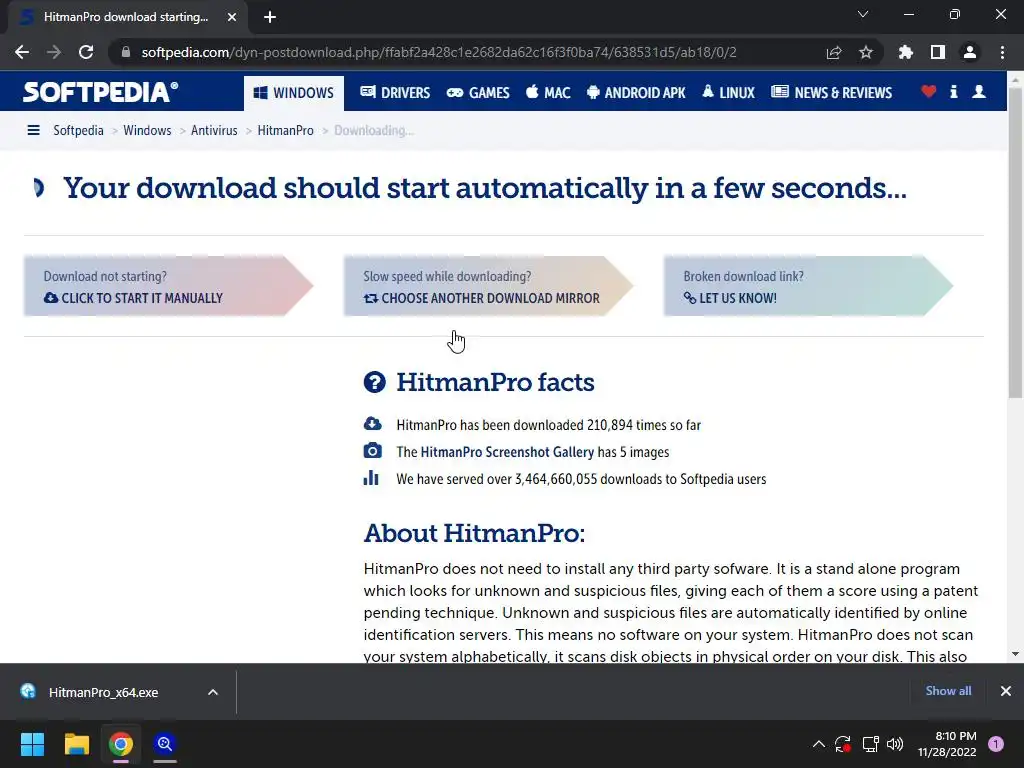Choose another download mirror
1024x768 pixels.
[x=488, y=286]
